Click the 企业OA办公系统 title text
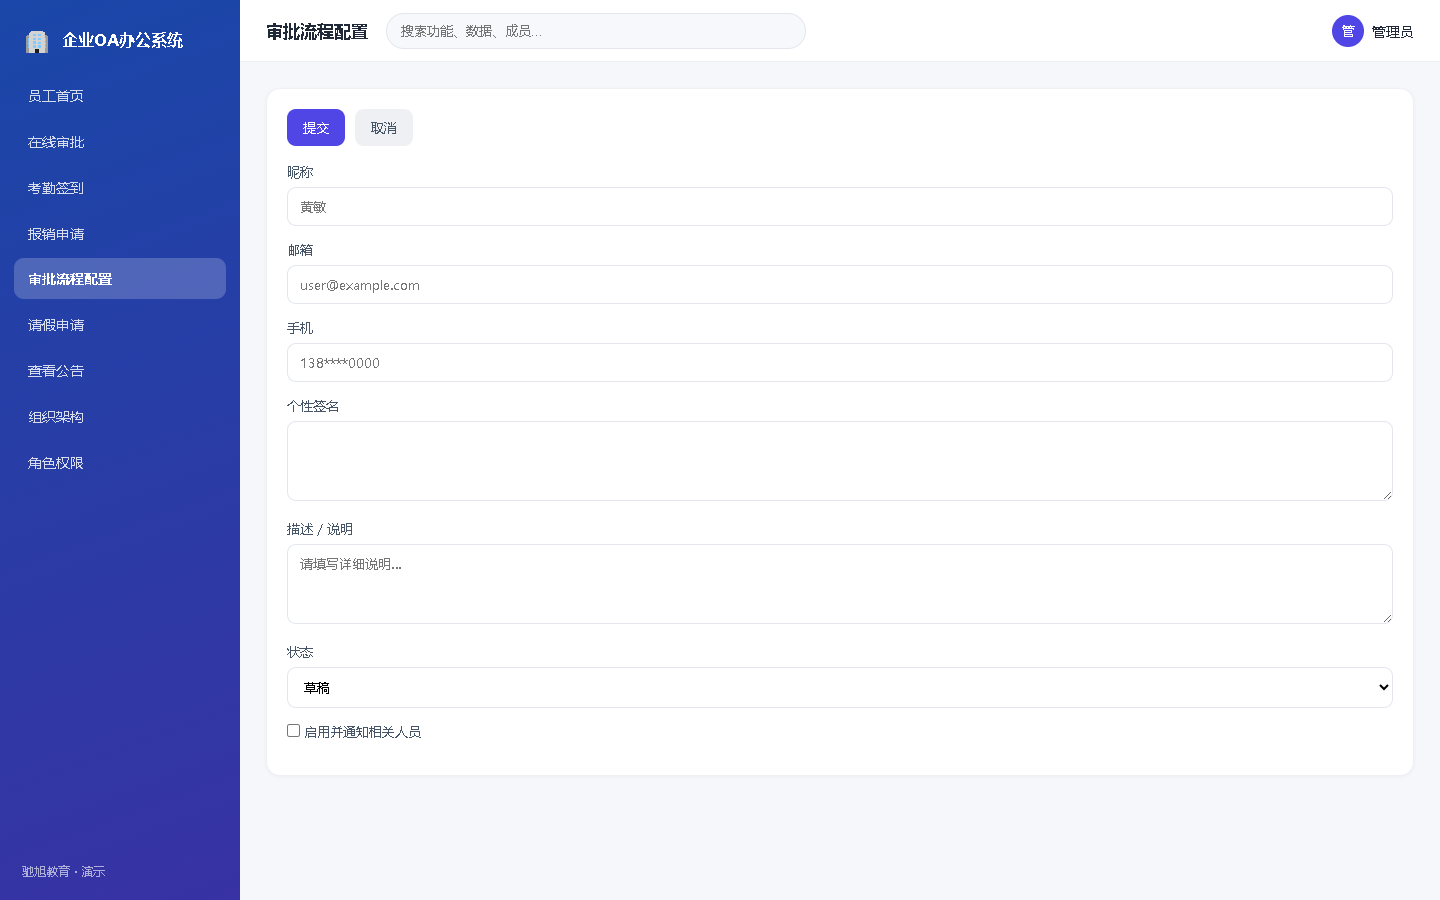 click(x=123, y=40)
